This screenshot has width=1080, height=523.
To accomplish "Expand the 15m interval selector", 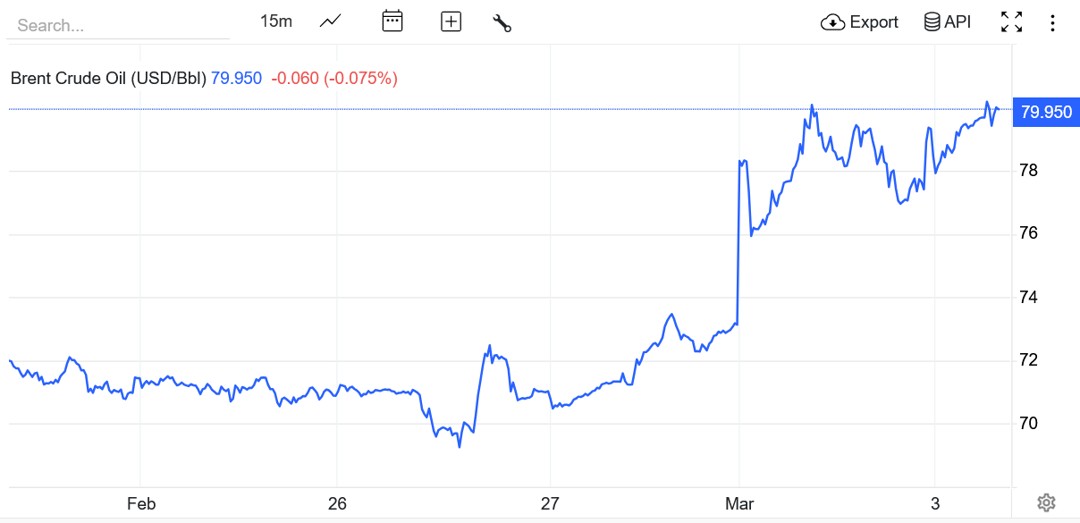I will 276,21.
